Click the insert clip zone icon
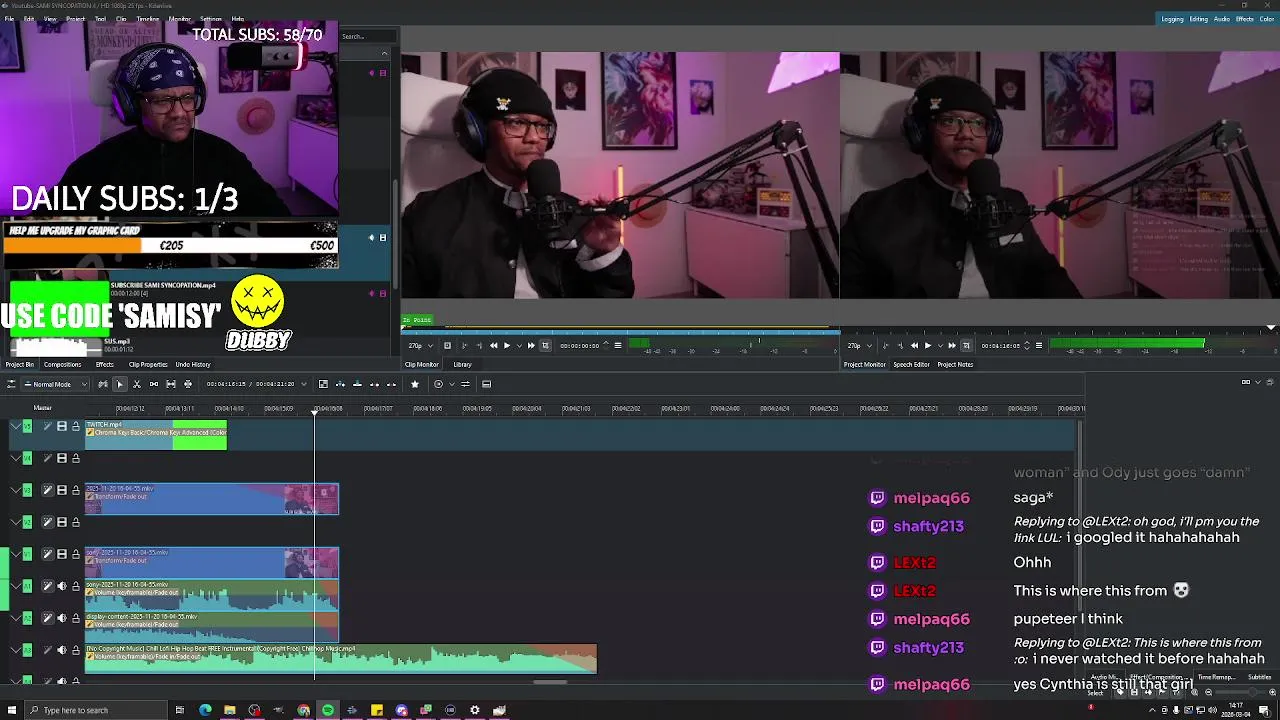1280x720 pixels. [340, 384]
